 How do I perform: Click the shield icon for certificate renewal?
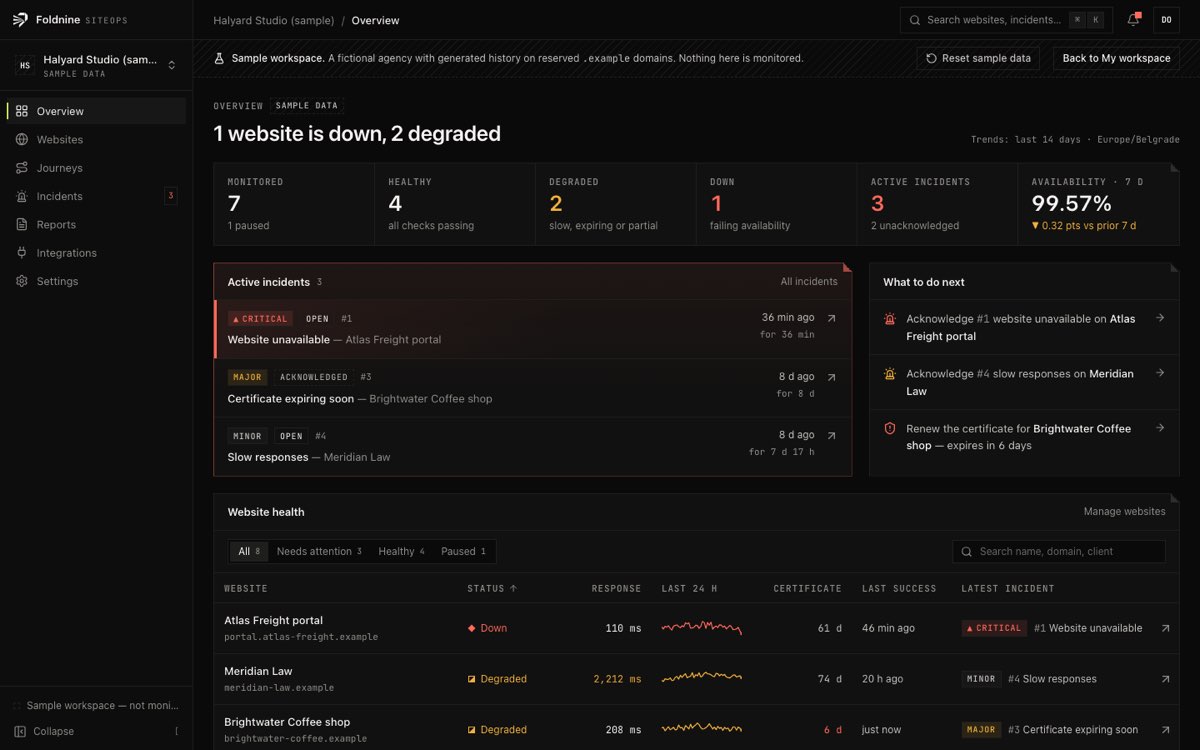[x=890, y=429]
